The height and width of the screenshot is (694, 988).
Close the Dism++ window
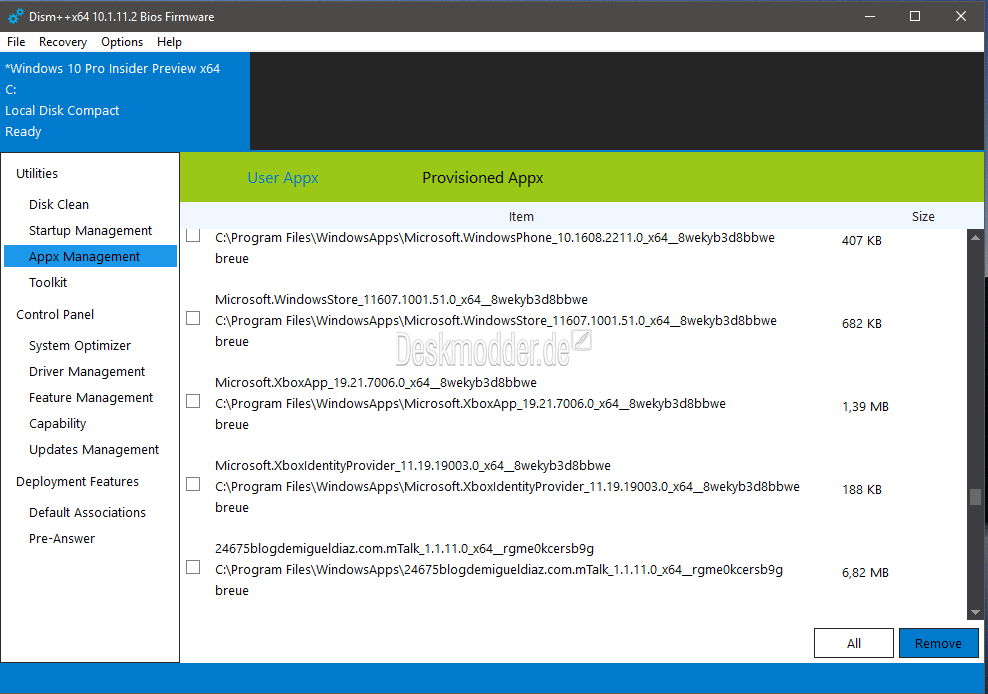click(961, 16)
